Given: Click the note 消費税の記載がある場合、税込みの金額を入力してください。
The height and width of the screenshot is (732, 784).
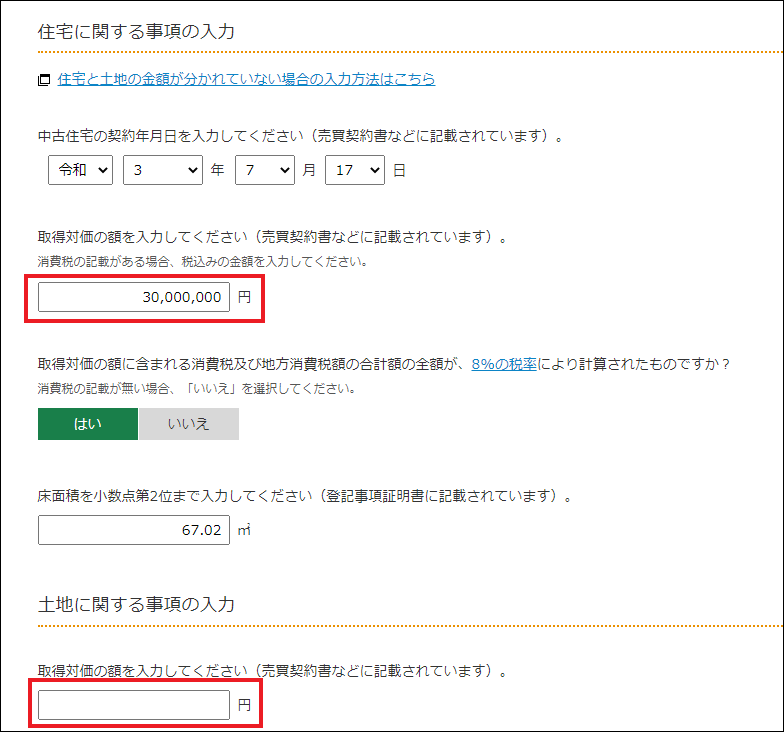Looking at the screenshot, I should click(203, 262).
